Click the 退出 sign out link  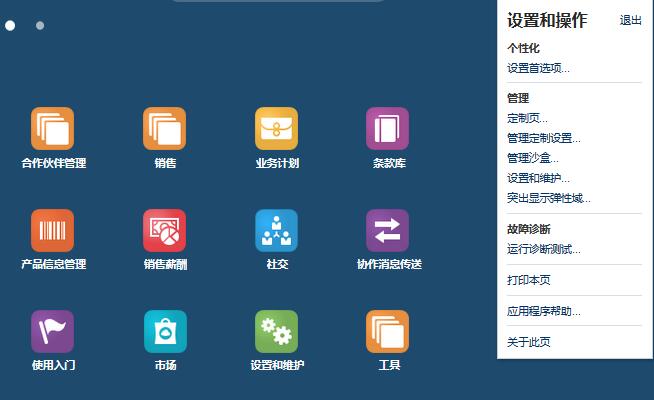click(x=630, y=20)
